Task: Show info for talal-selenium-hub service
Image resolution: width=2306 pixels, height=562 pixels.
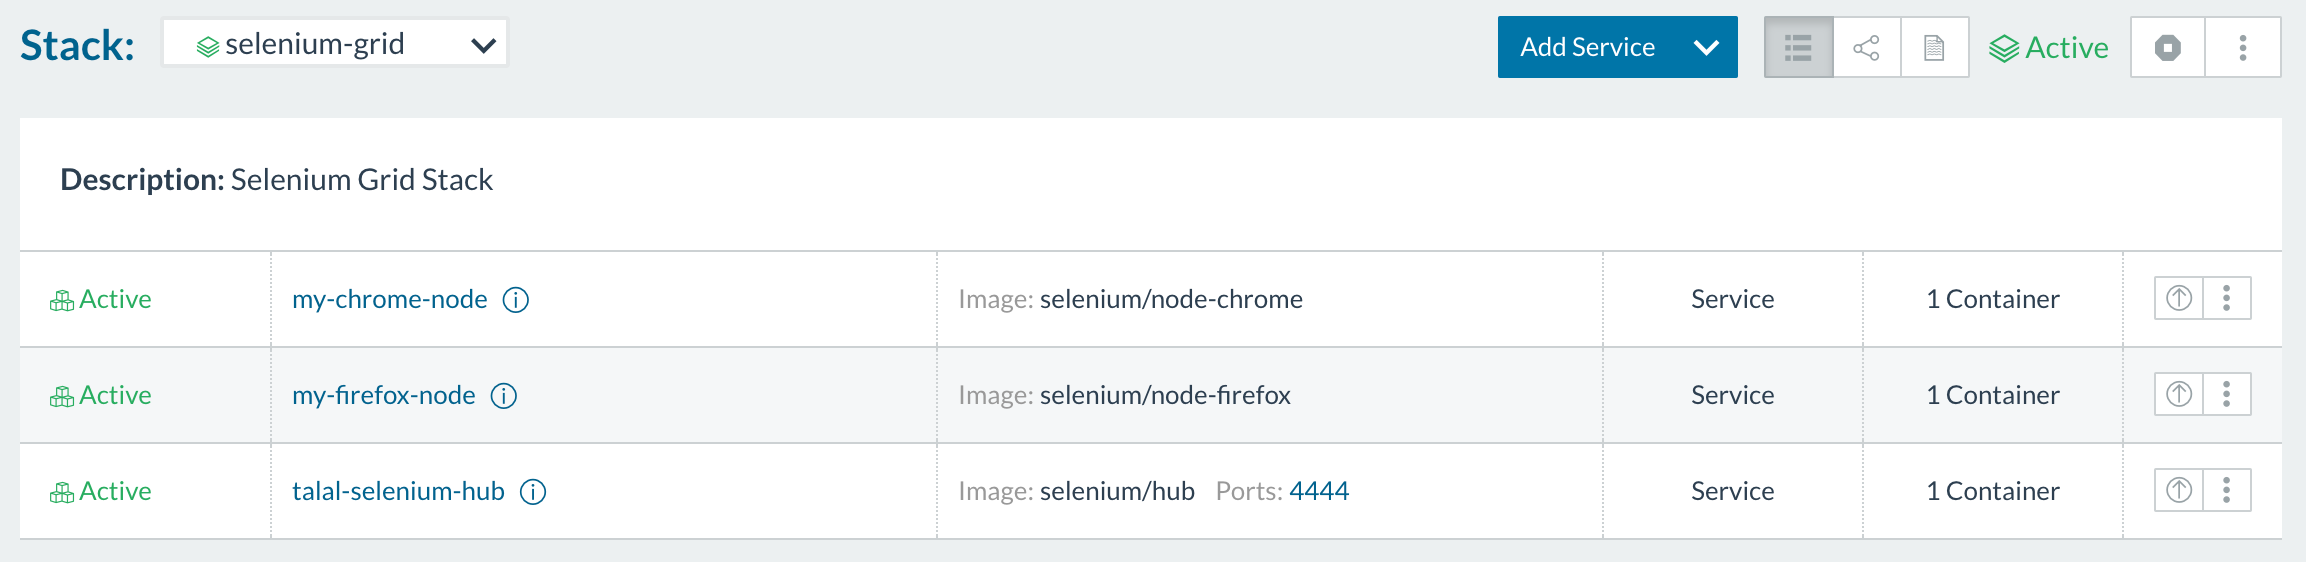Action: [533, 492]
